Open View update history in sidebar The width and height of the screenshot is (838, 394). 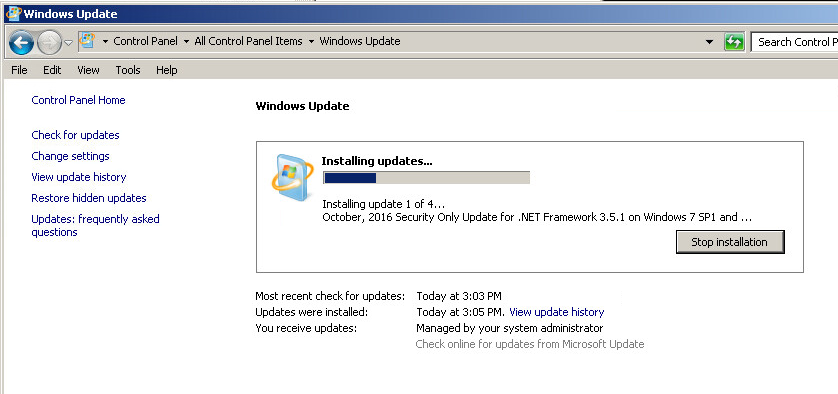coord(79,177)
